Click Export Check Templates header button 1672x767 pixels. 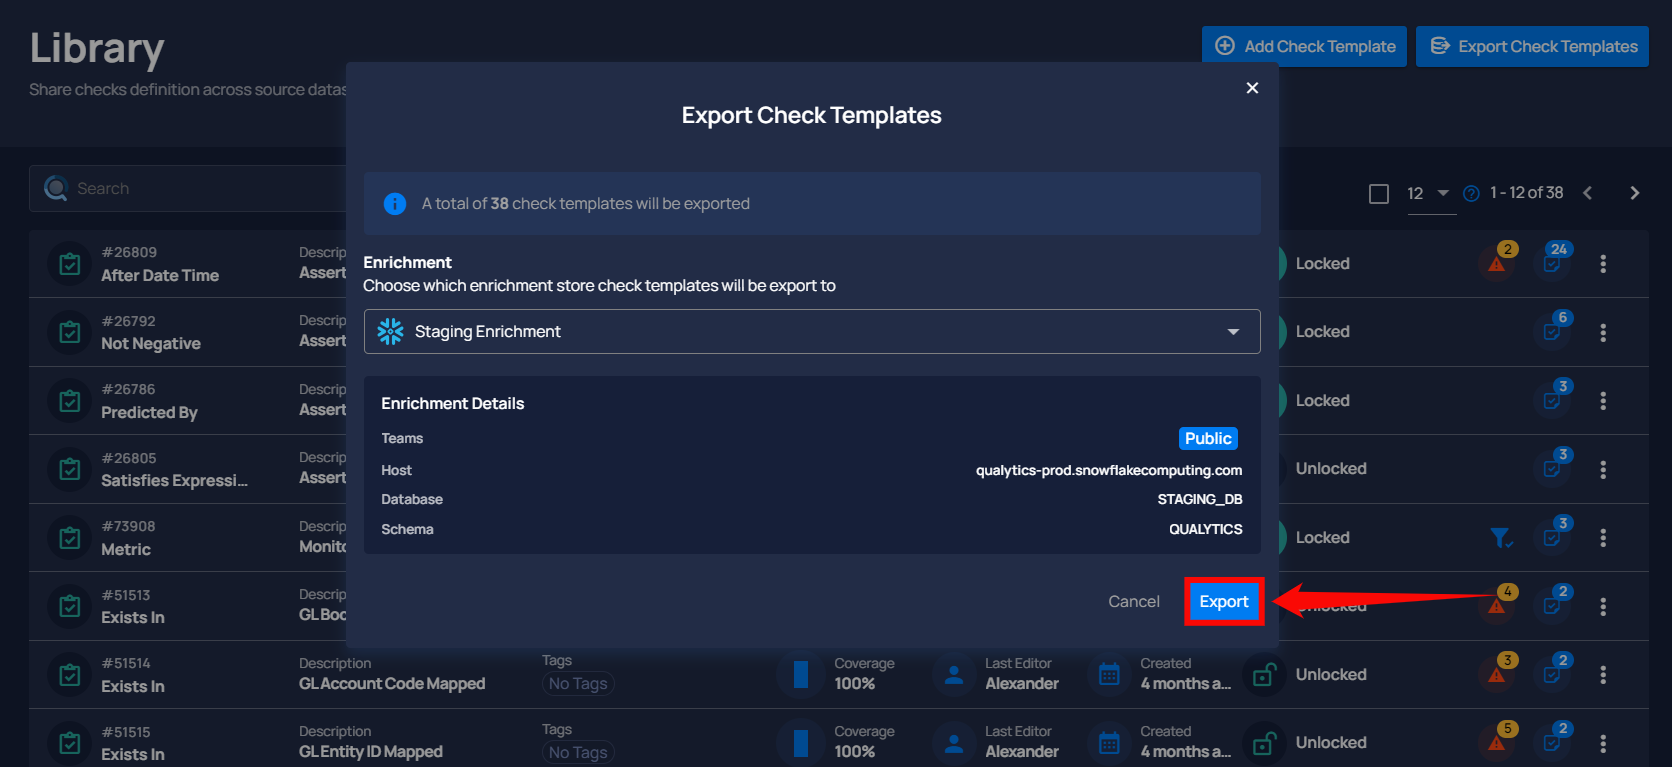pyautogui.click(x=1532, y=46)
